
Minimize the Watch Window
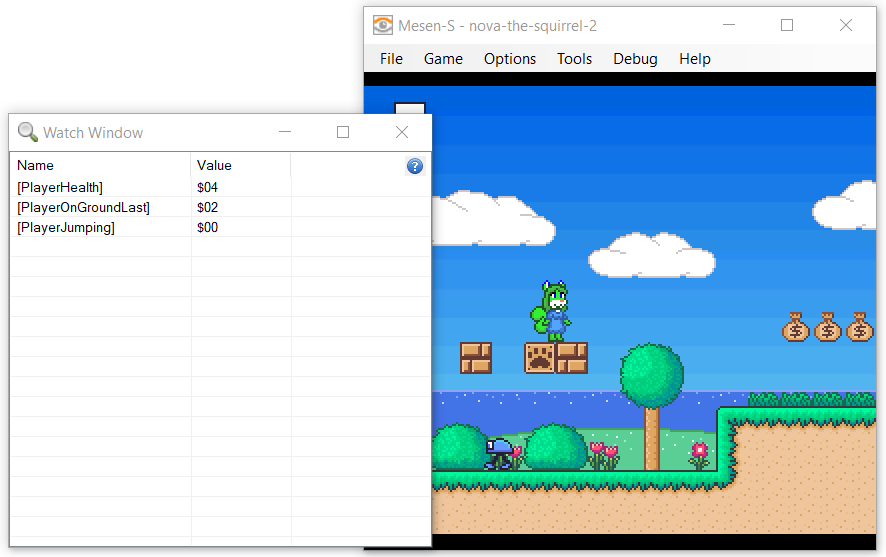click(285, 132)
